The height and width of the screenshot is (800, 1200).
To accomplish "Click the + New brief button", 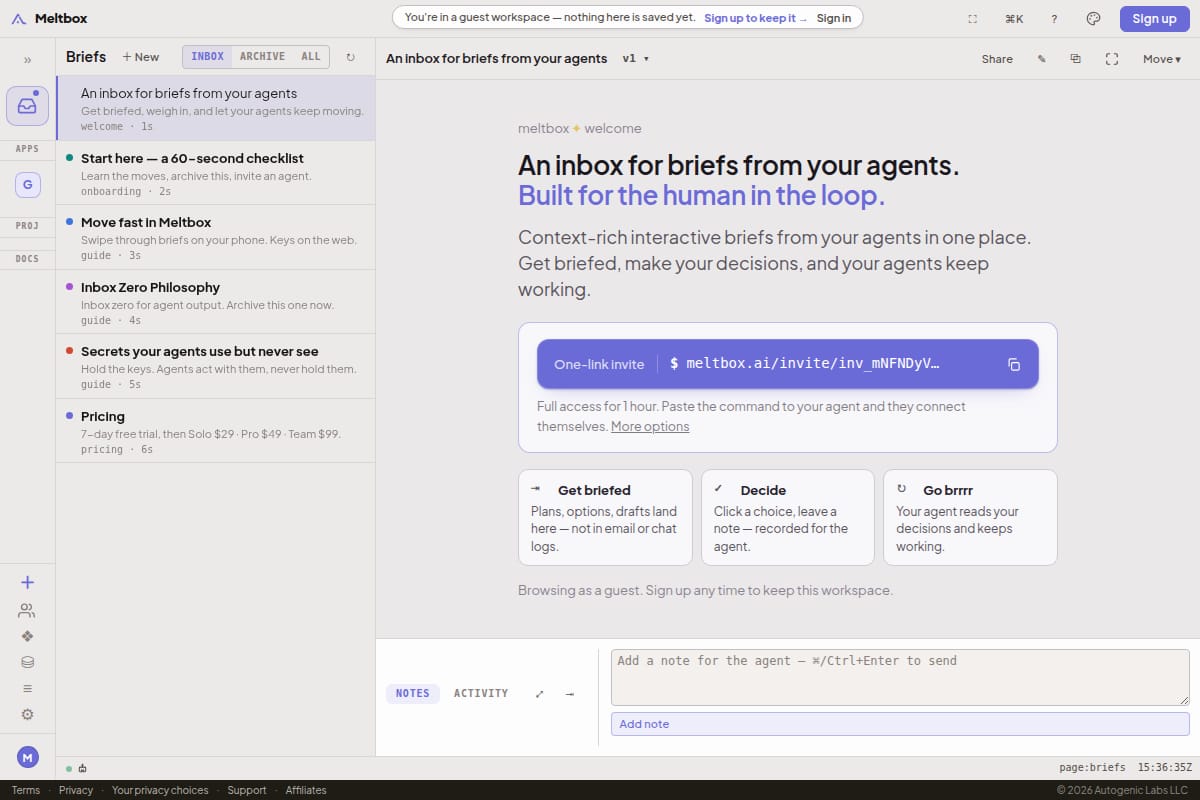I will (141, 57).
